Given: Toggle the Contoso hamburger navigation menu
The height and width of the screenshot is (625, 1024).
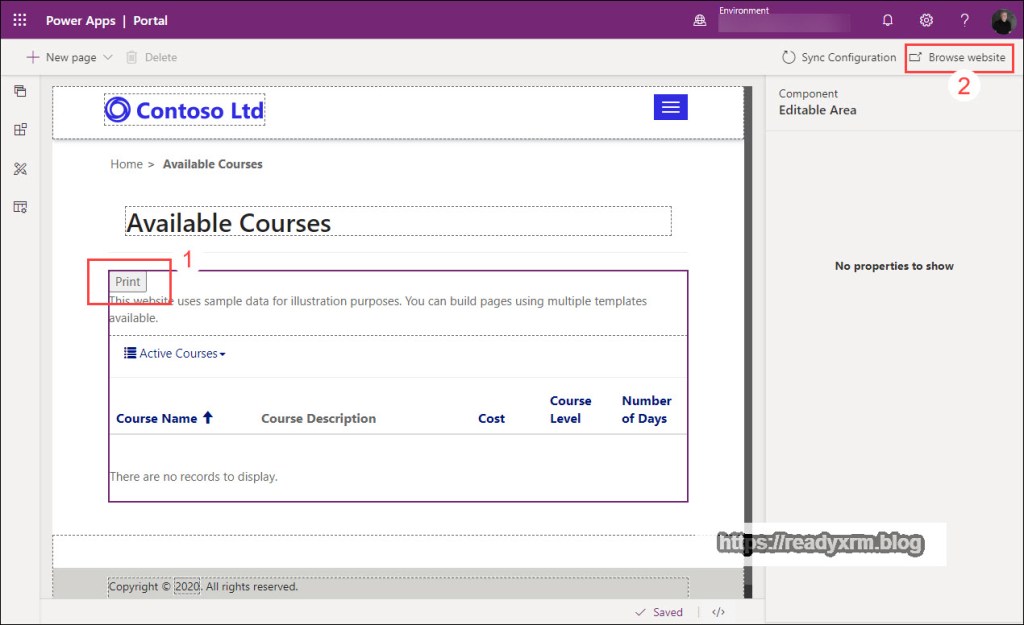Looking at the screenshot, I should point(670,107).
